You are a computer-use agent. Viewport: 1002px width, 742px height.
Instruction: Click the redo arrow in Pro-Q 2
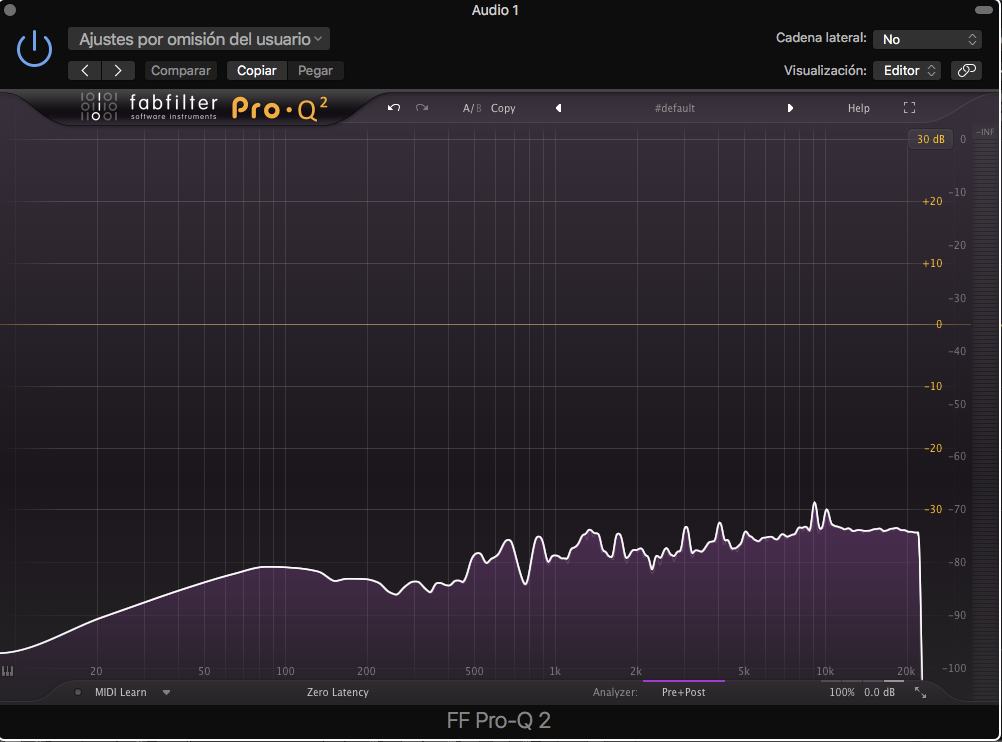click(422, 108)
